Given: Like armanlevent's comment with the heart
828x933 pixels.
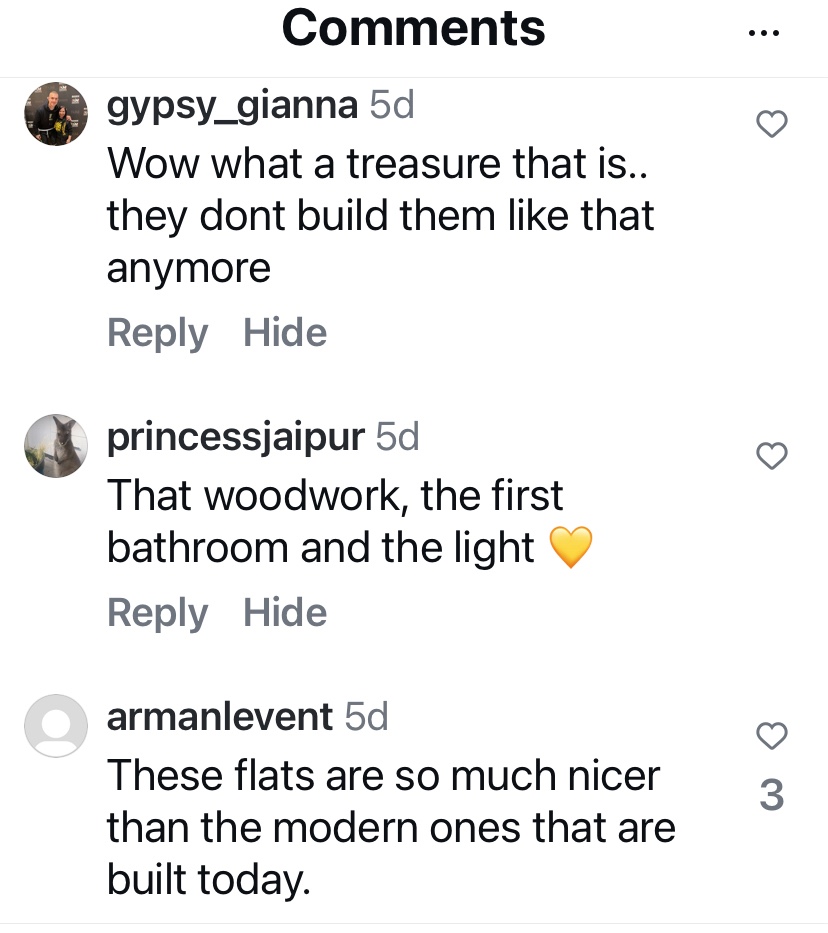Looking at the screenshot, I should coord(770,736).
